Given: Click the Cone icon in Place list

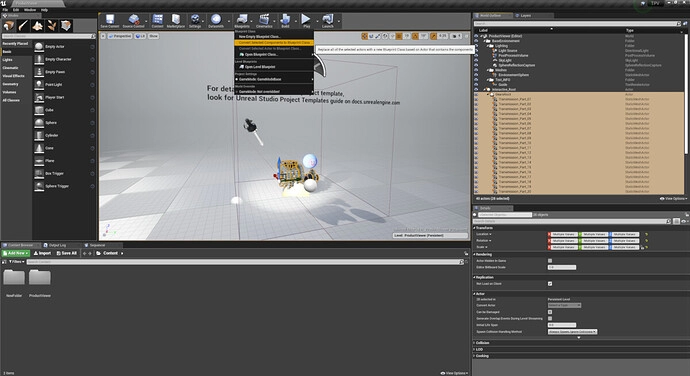Looking at the screenshot, I should coord(39,148).
